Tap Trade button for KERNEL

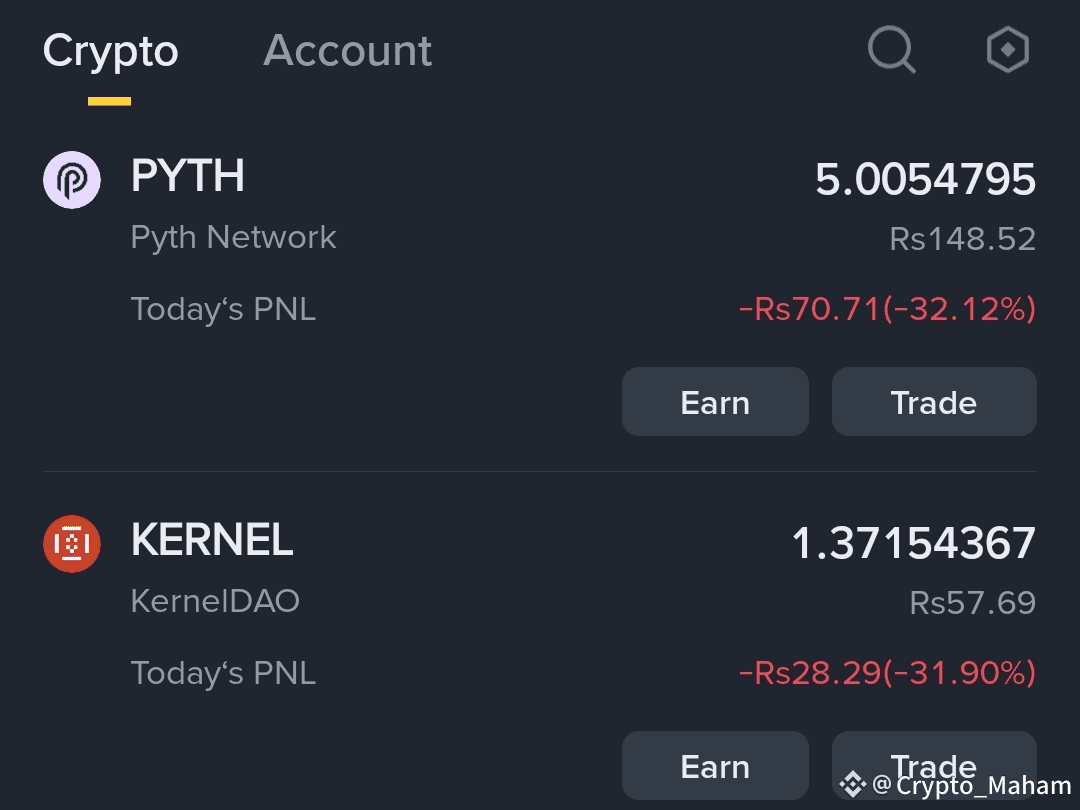pos(934,765)
